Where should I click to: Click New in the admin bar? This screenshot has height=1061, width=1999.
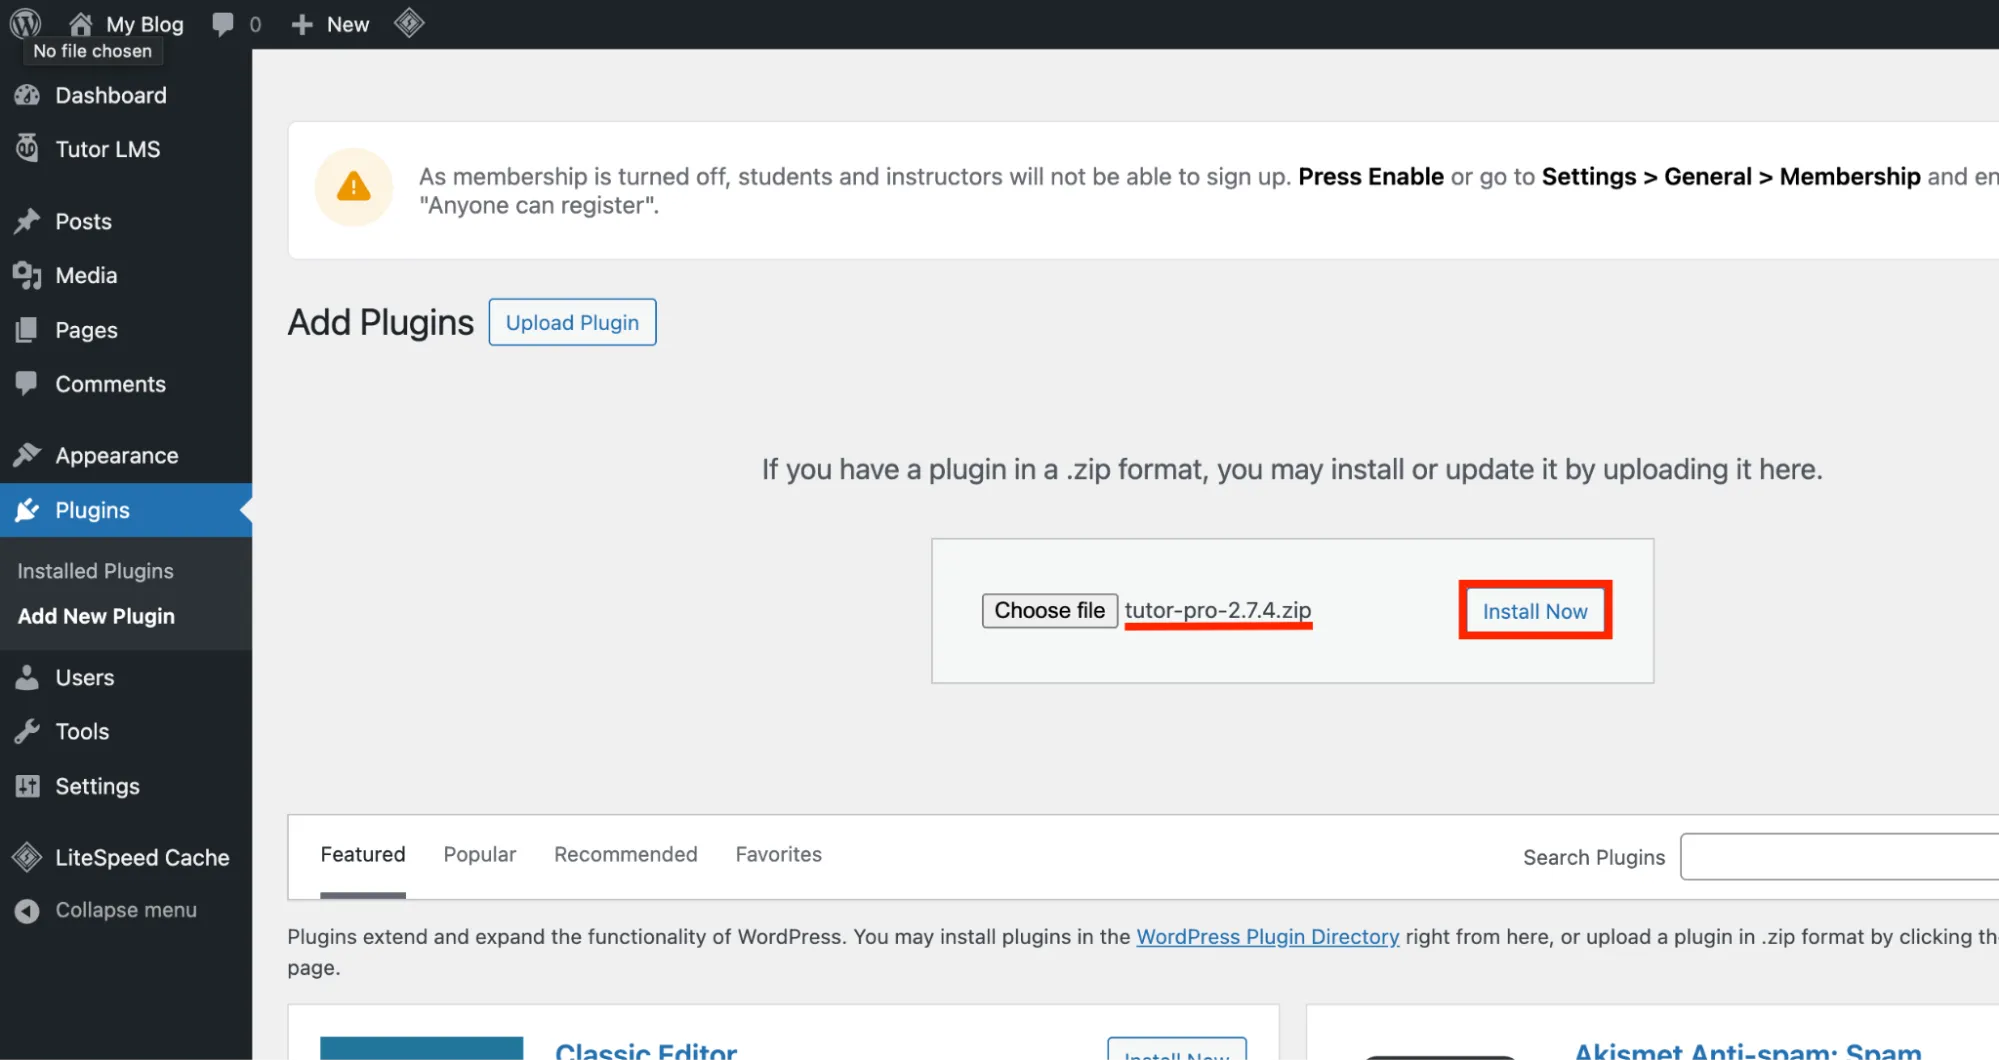tap(347, 24)
